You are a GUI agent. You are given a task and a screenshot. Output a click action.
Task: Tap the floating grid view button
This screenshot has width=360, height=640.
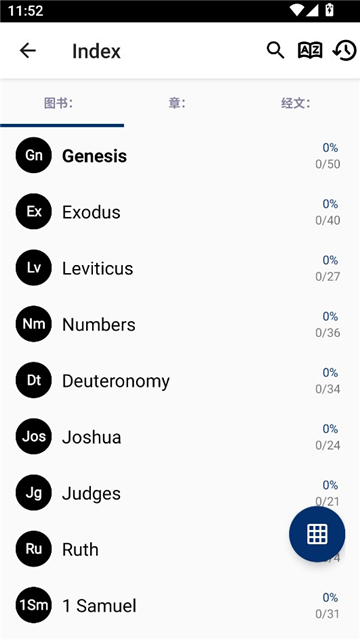pyautogui.click(x=317, y=534)
